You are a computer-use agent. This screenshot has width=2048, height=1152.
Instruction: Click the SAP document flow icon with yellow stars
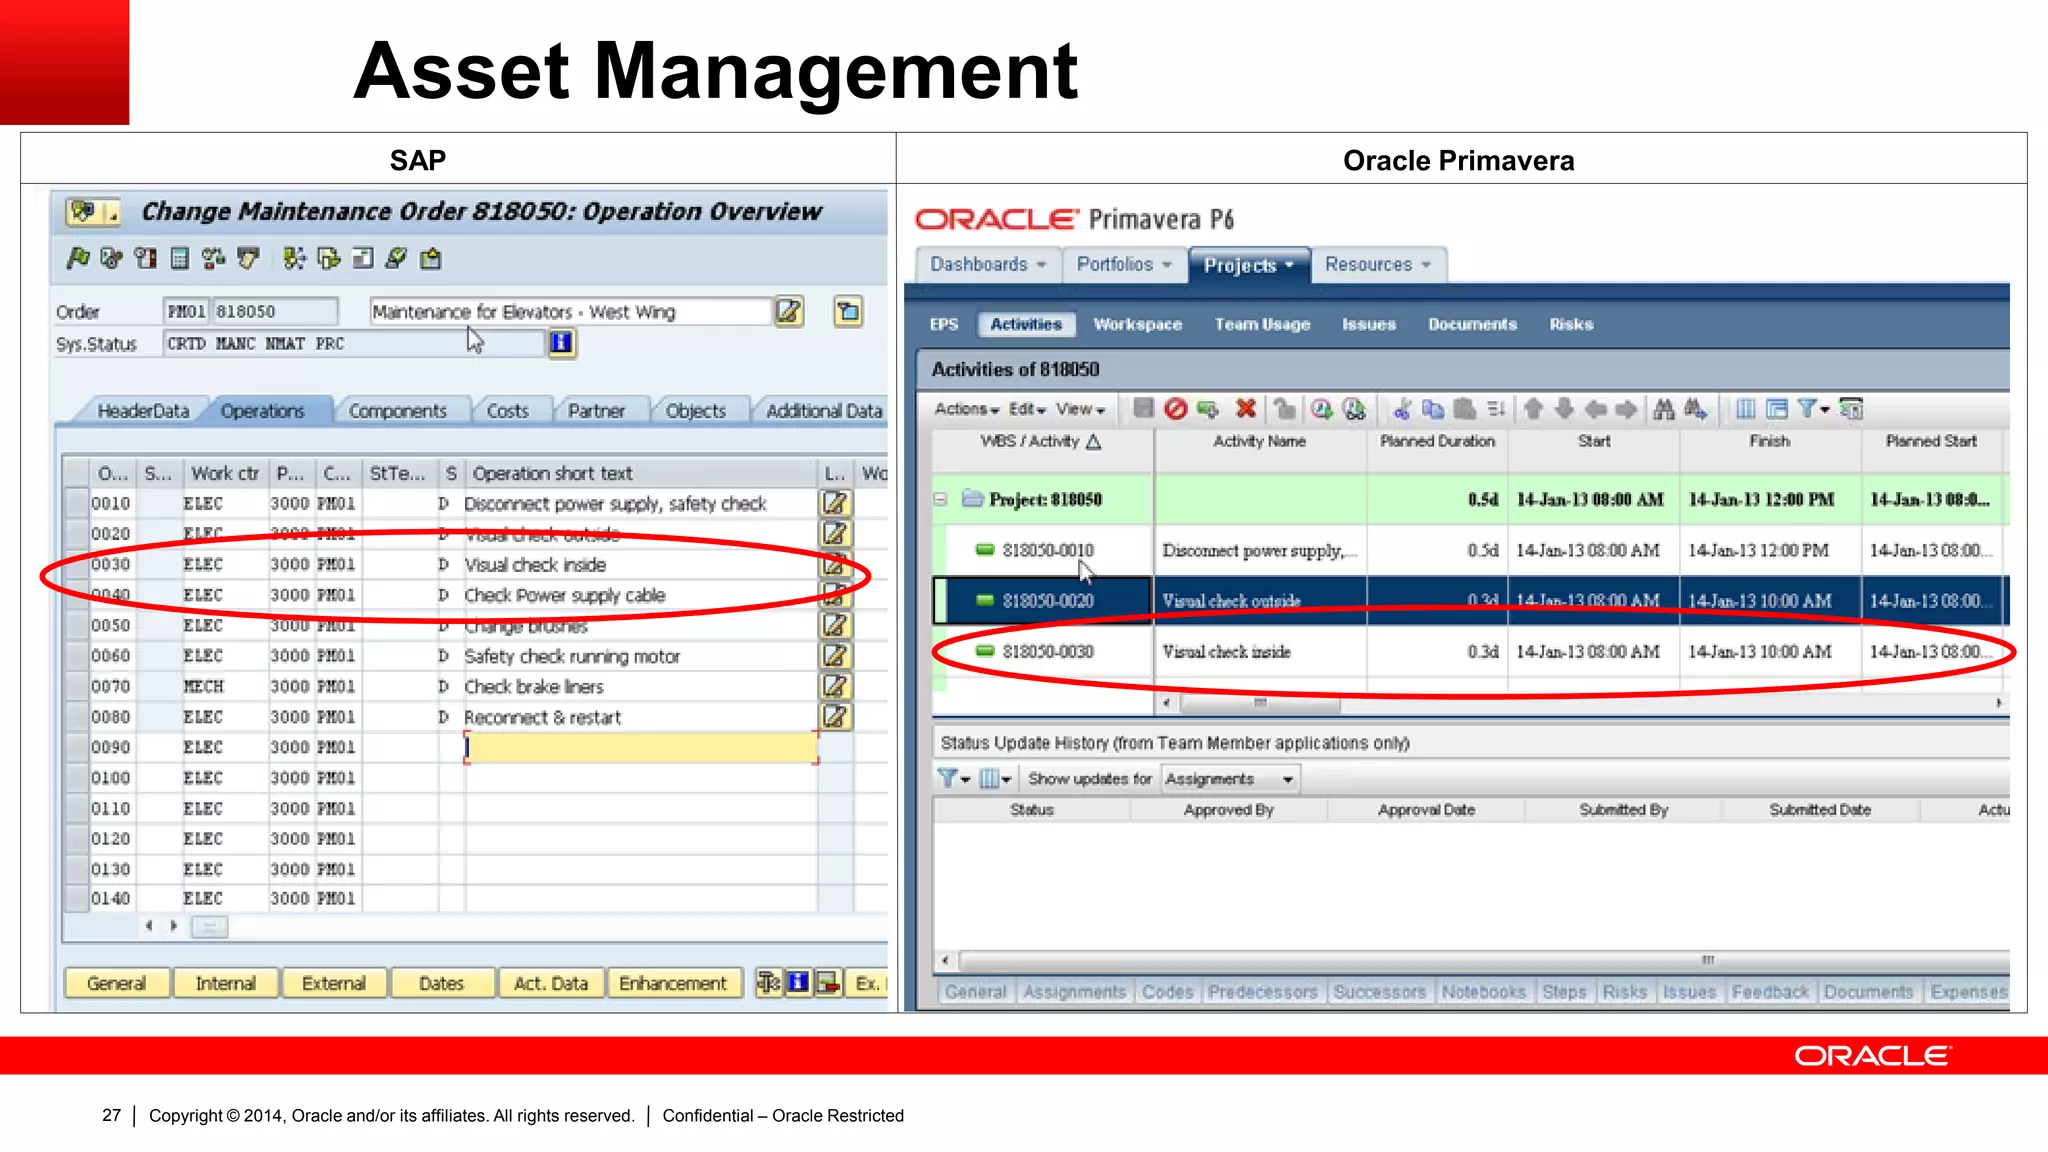tap(294, 259)
